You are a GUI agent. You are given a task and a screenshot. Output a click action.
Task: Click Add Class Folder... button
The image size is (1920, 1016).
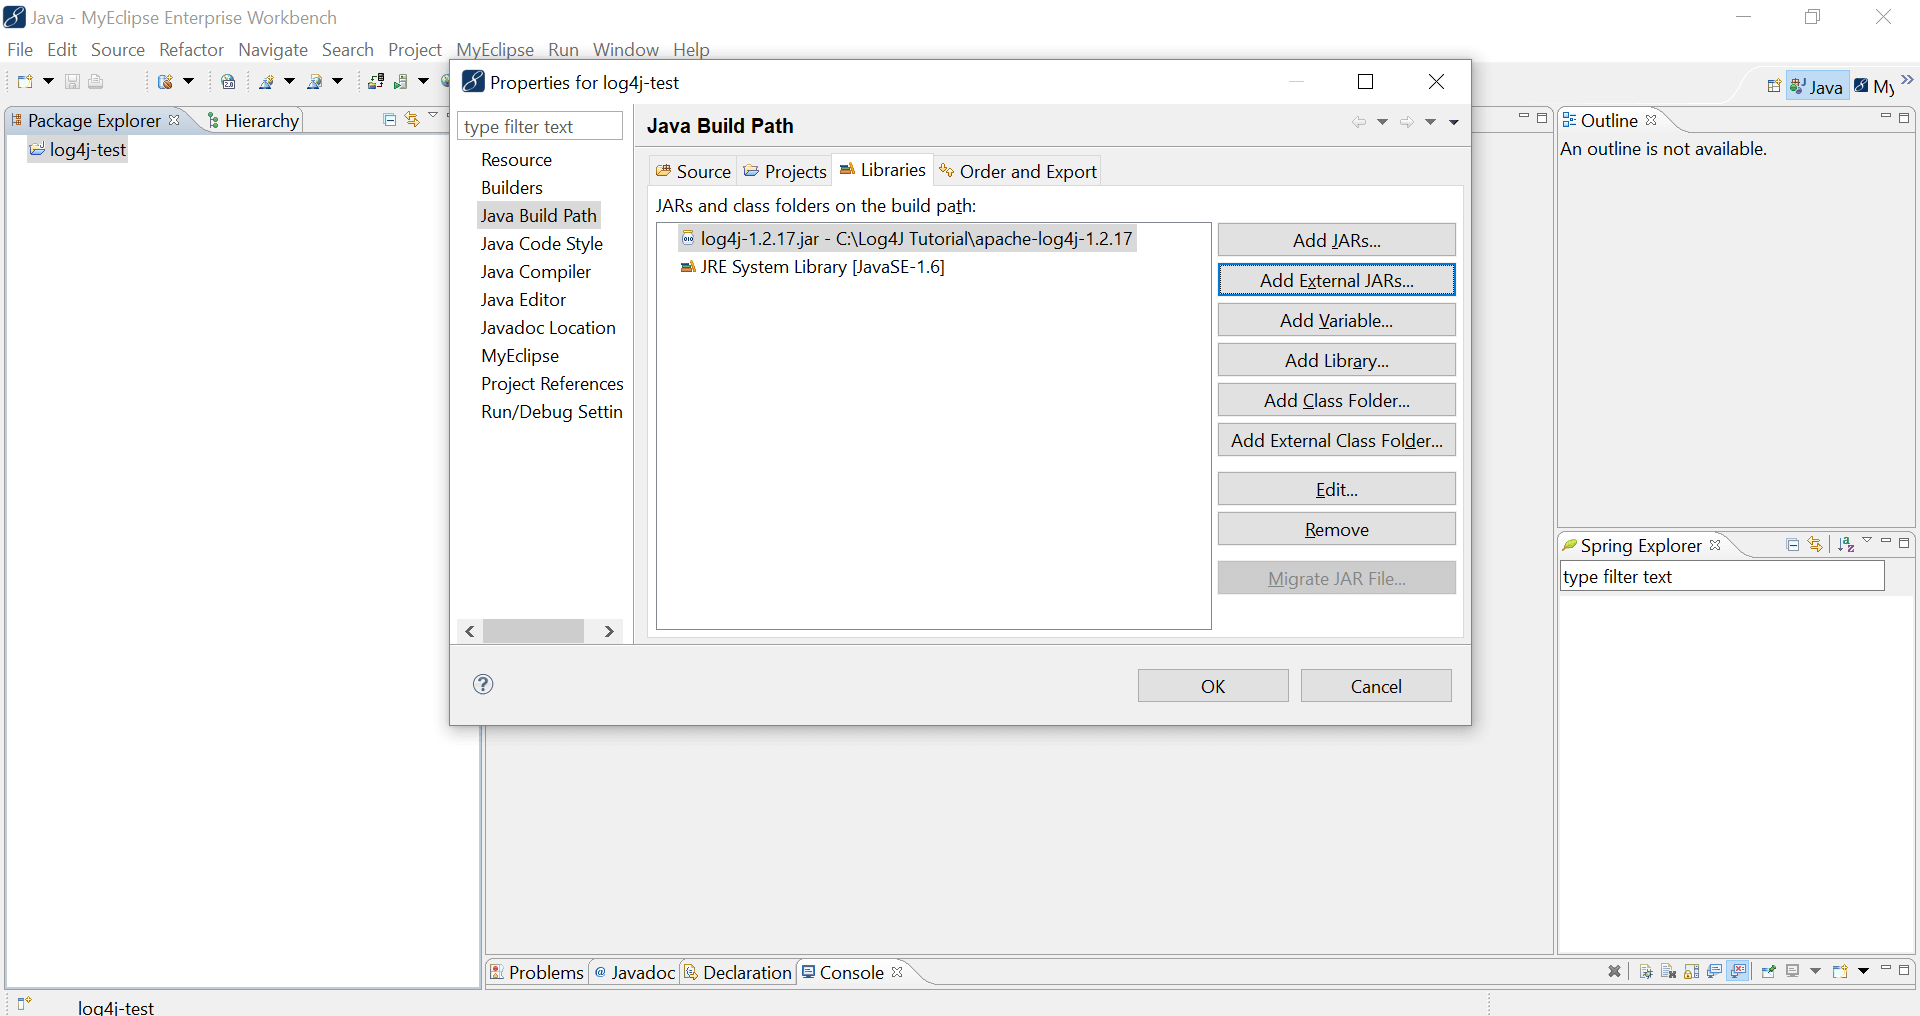(1336, 400)
